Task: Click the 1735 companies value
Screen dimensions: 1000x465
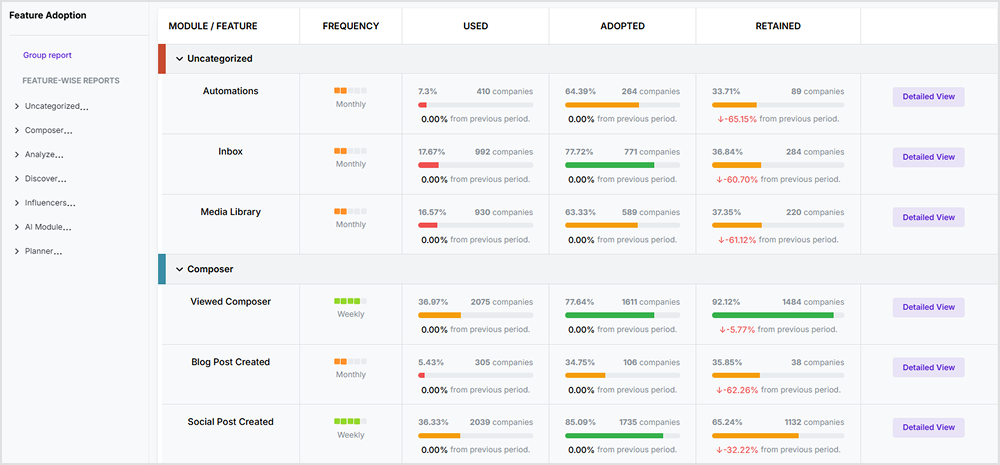Action: pos(649,422)
